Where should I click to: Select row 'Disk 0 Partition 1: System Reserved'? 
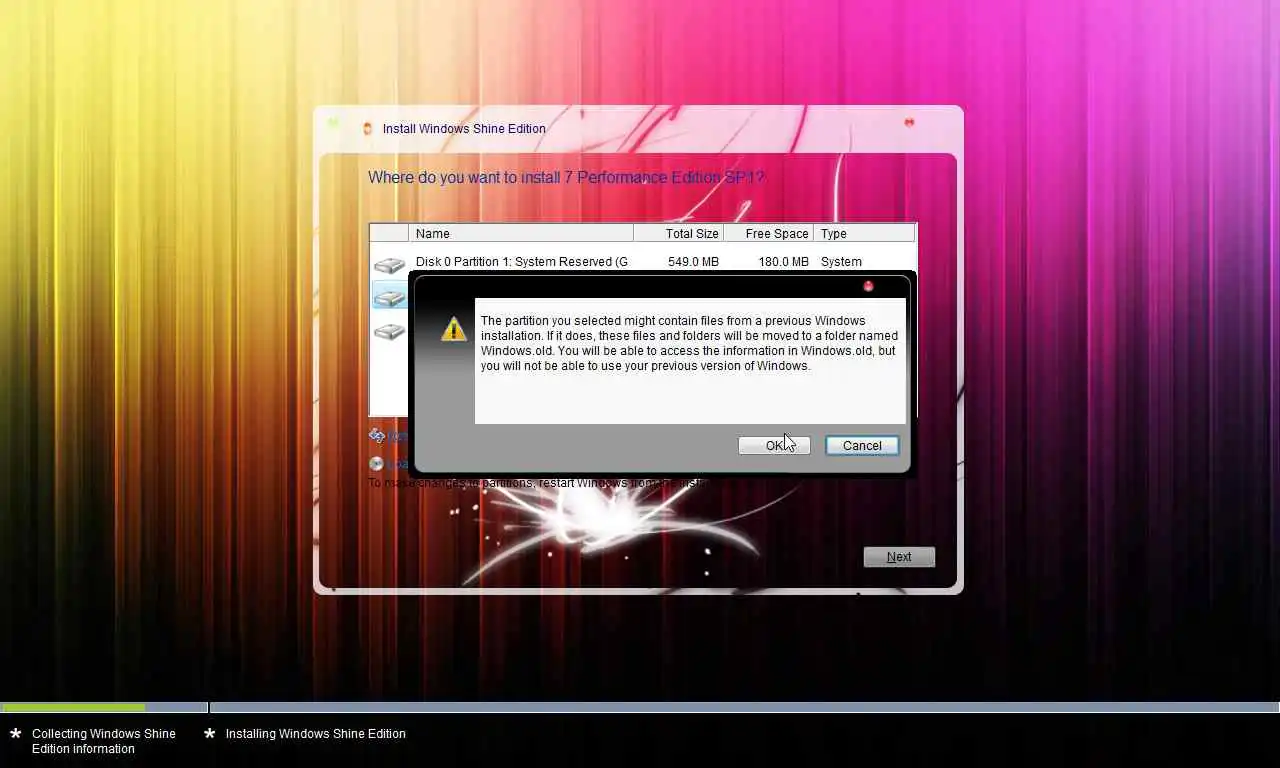[x=642, y=262]
